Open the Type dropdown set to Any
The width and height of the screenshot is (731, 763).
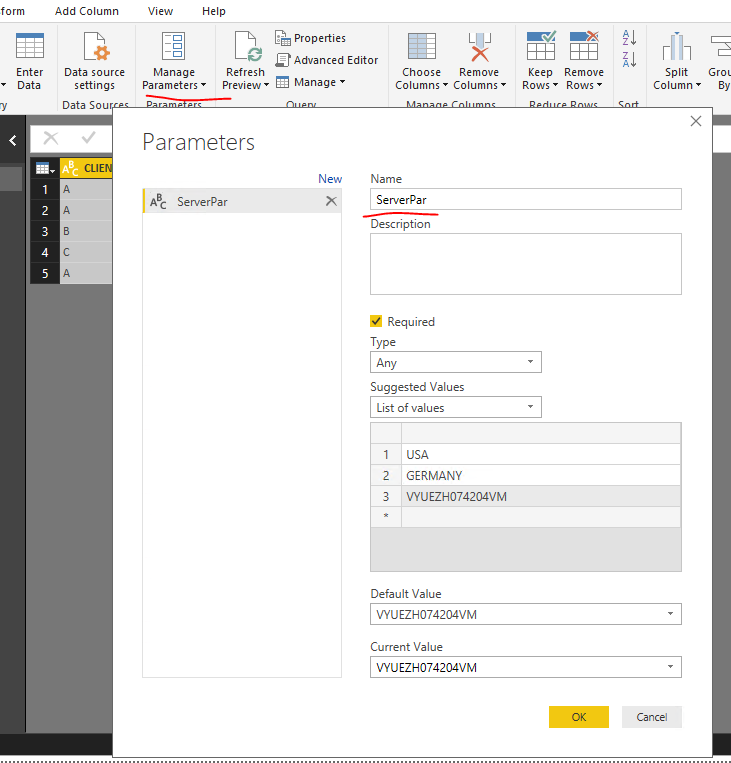(x=456, y=362)
